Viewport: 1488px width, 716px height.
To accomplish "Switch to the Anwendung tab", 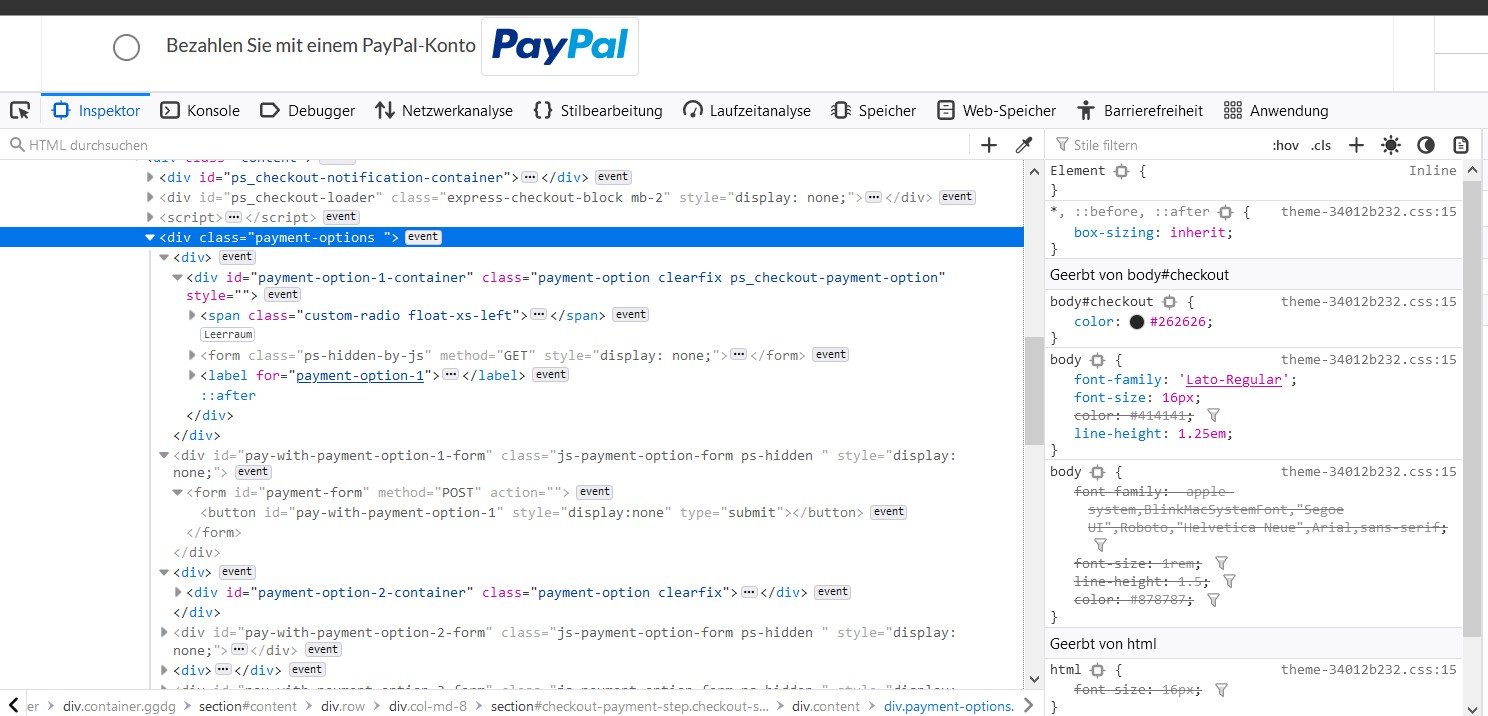I will [x=1276, y=110].
